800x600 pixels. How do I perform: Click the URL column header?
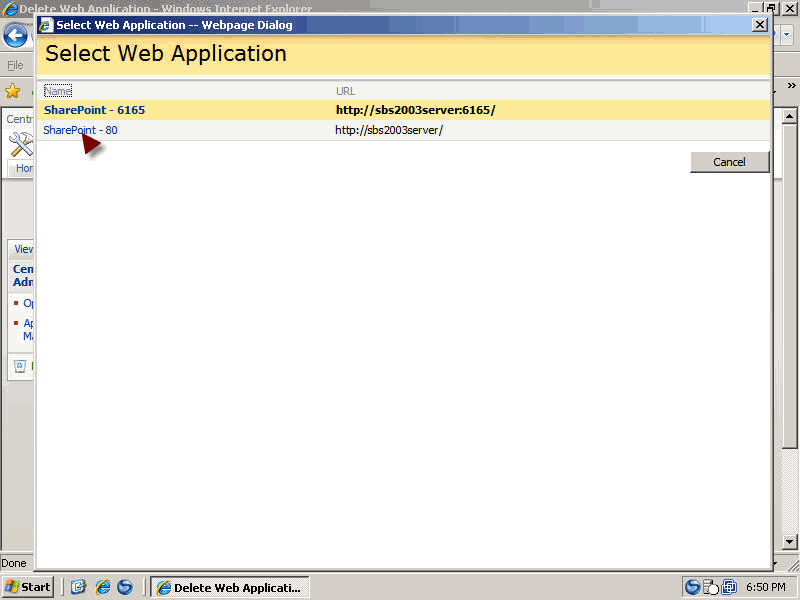(345, 91)
